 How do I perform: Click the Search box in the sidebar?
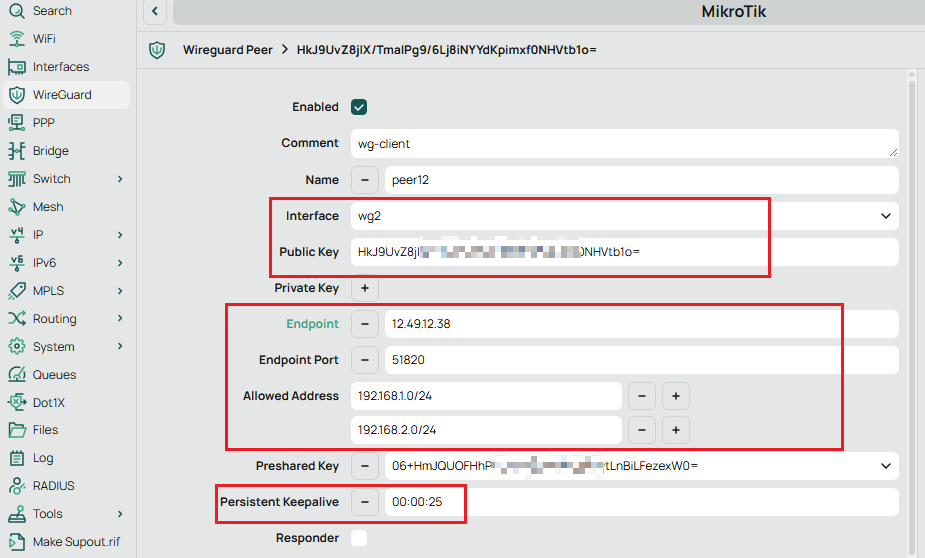click(x=66, y=11)
